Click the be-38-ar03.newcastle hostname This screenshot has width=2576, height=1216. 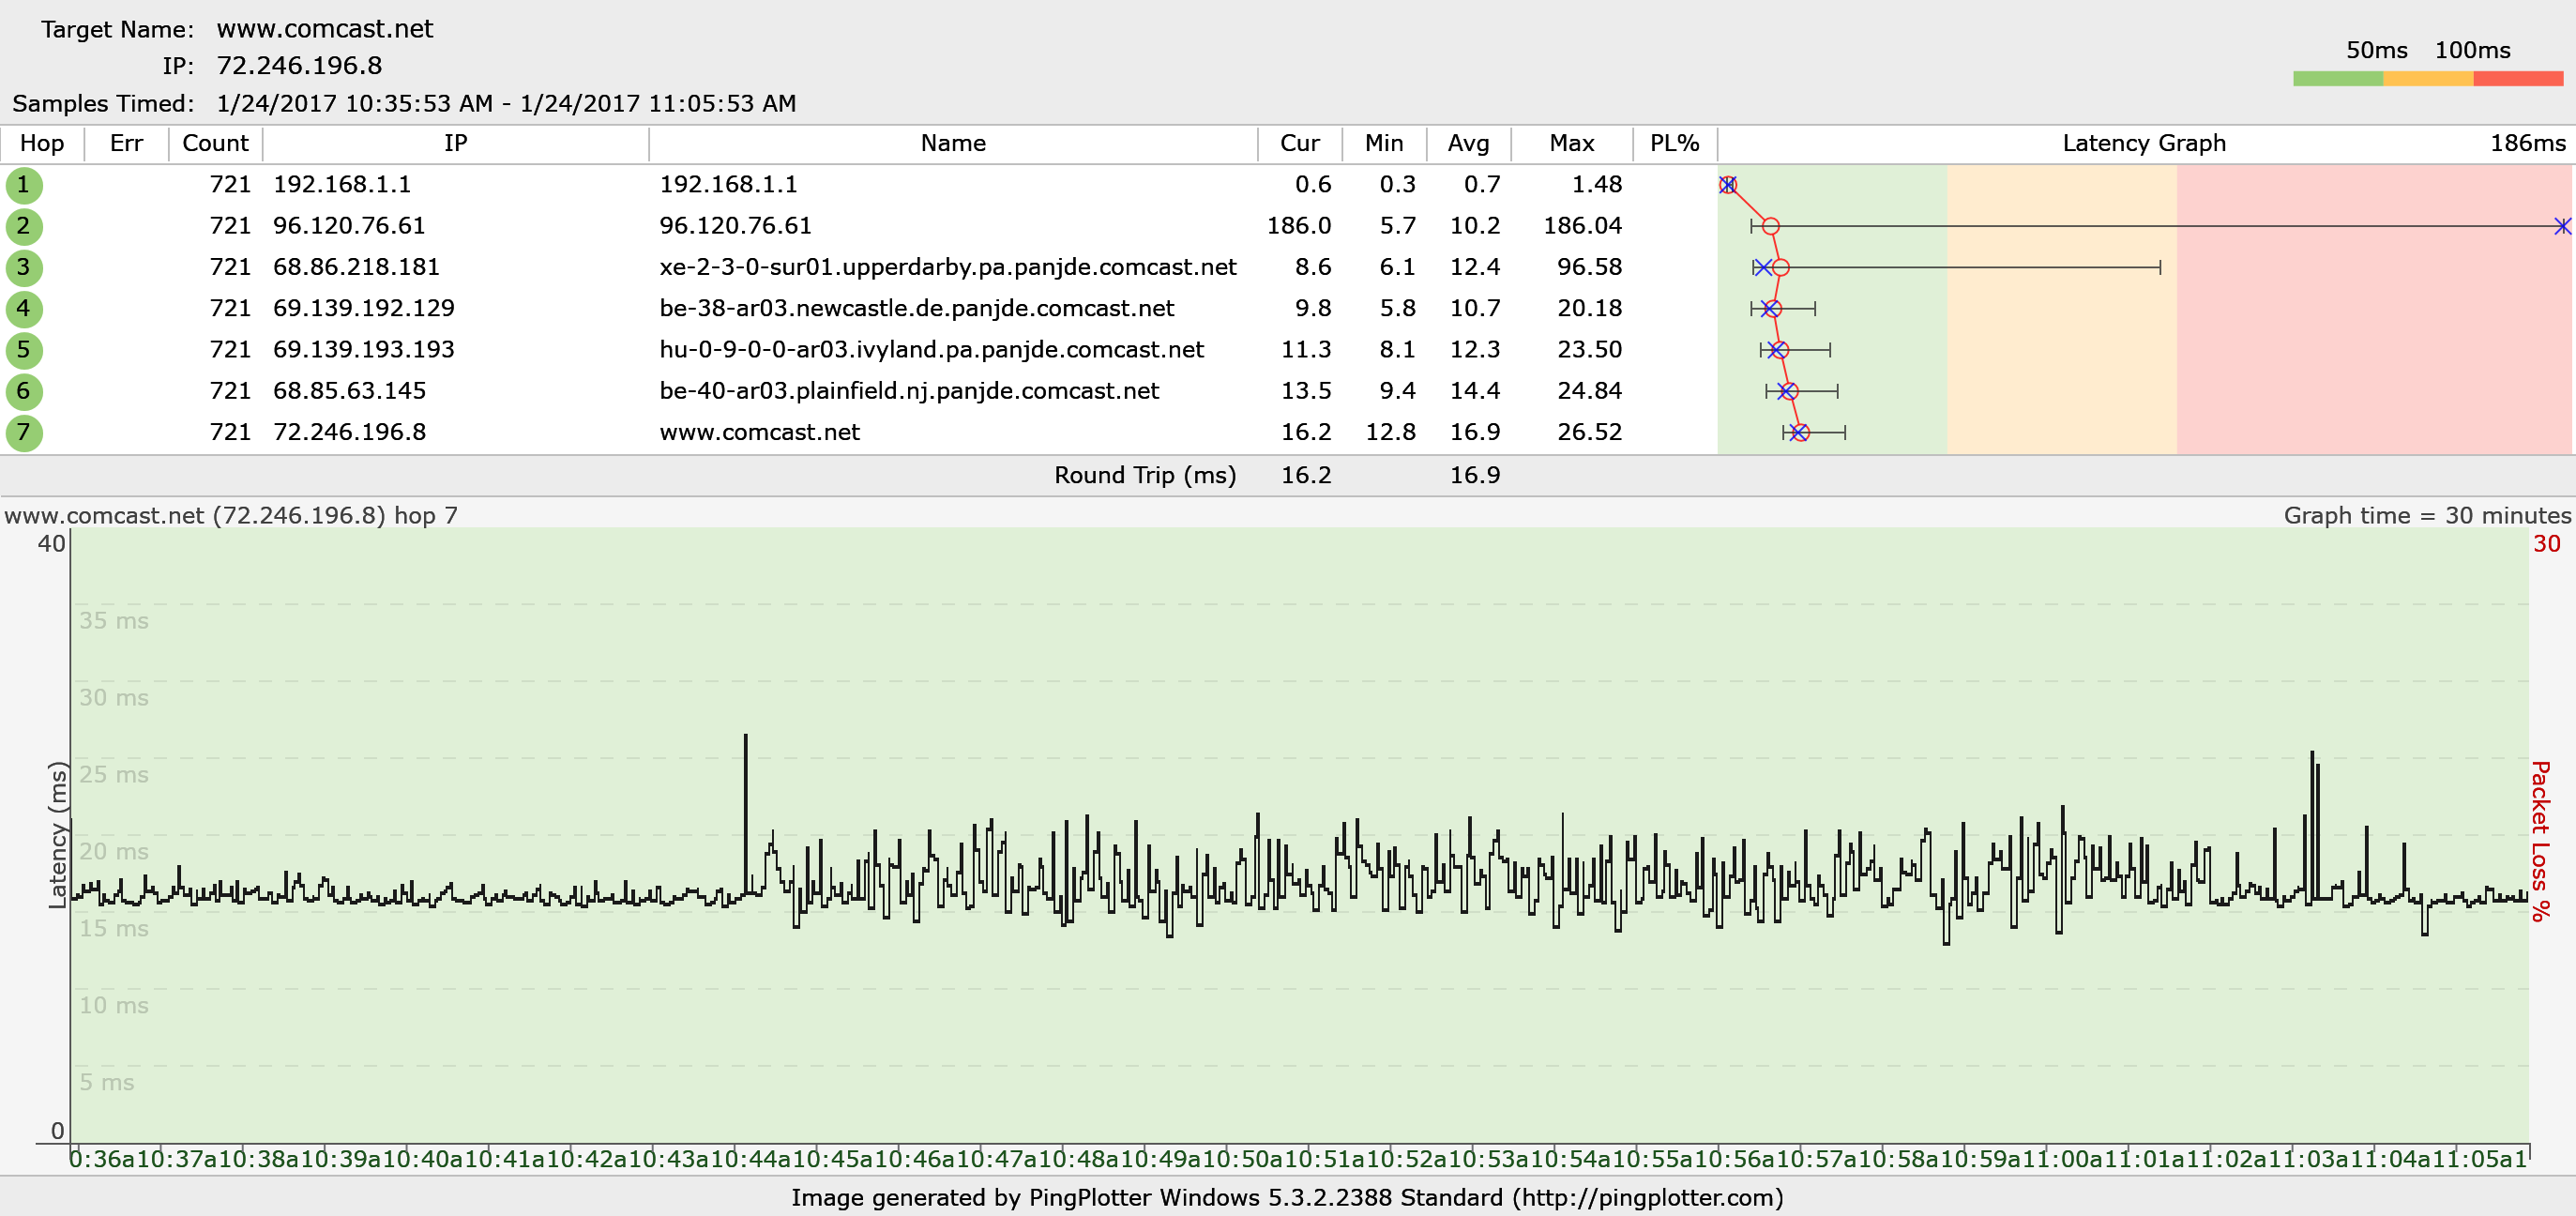pos(916,308)
